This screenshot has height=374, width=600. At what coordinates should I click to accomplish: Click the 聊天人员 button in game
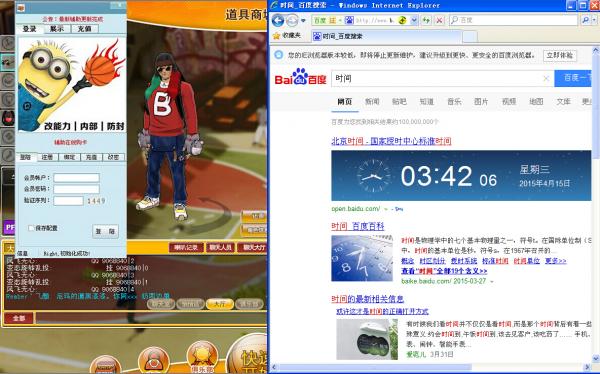[220, 247]
